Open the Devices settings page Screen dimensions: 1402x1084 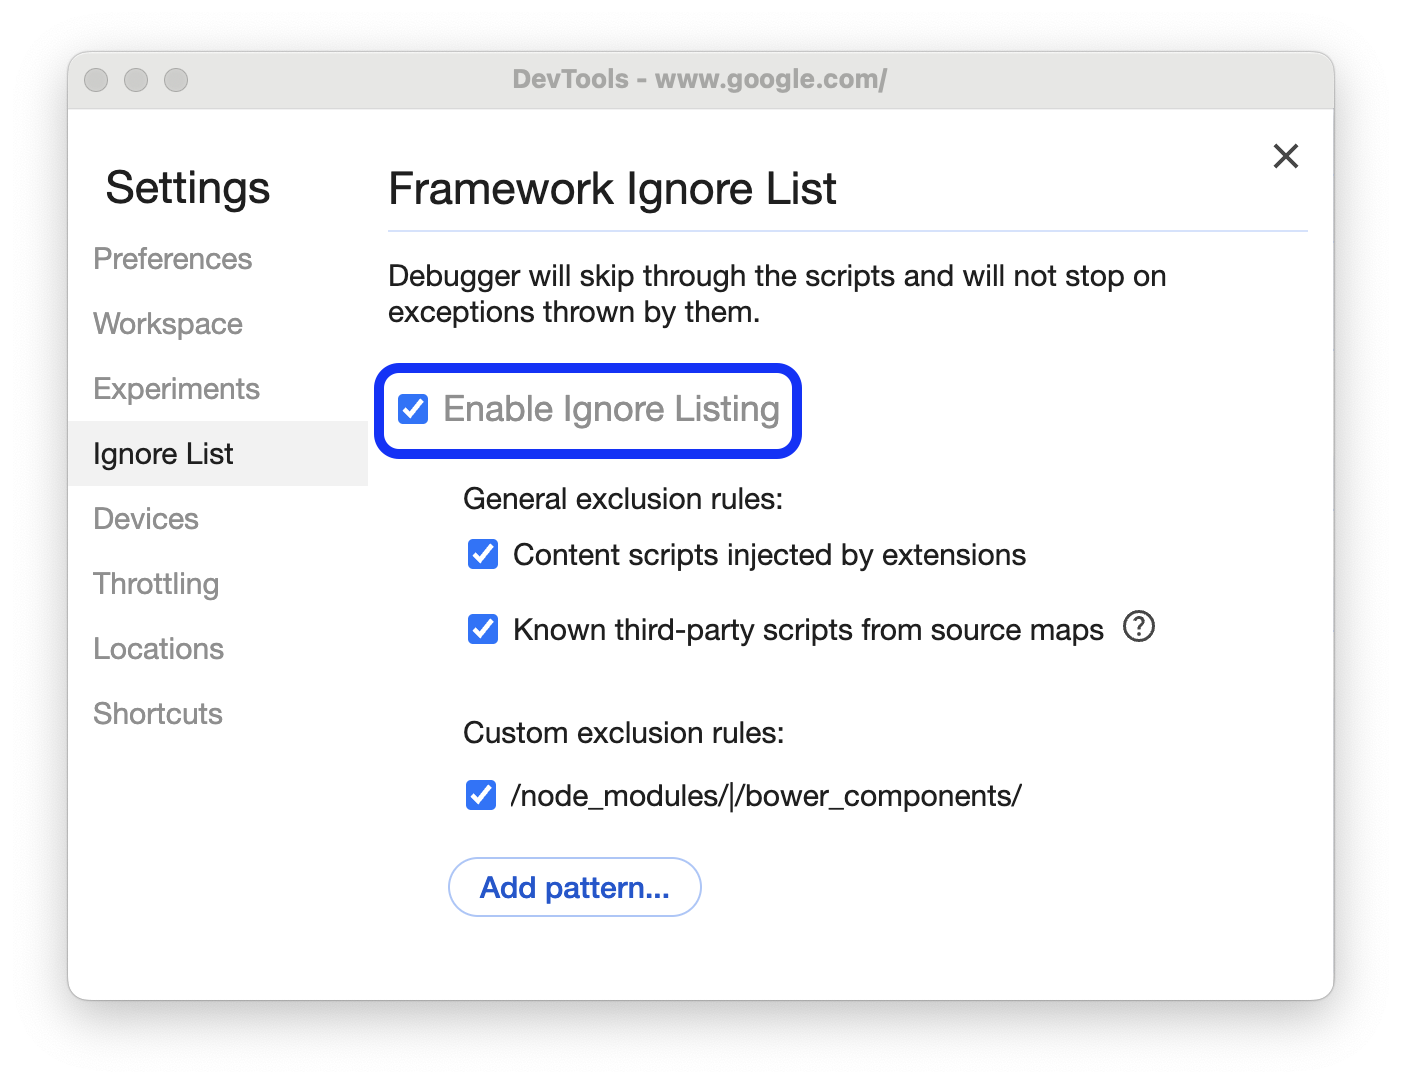[146, 519]
